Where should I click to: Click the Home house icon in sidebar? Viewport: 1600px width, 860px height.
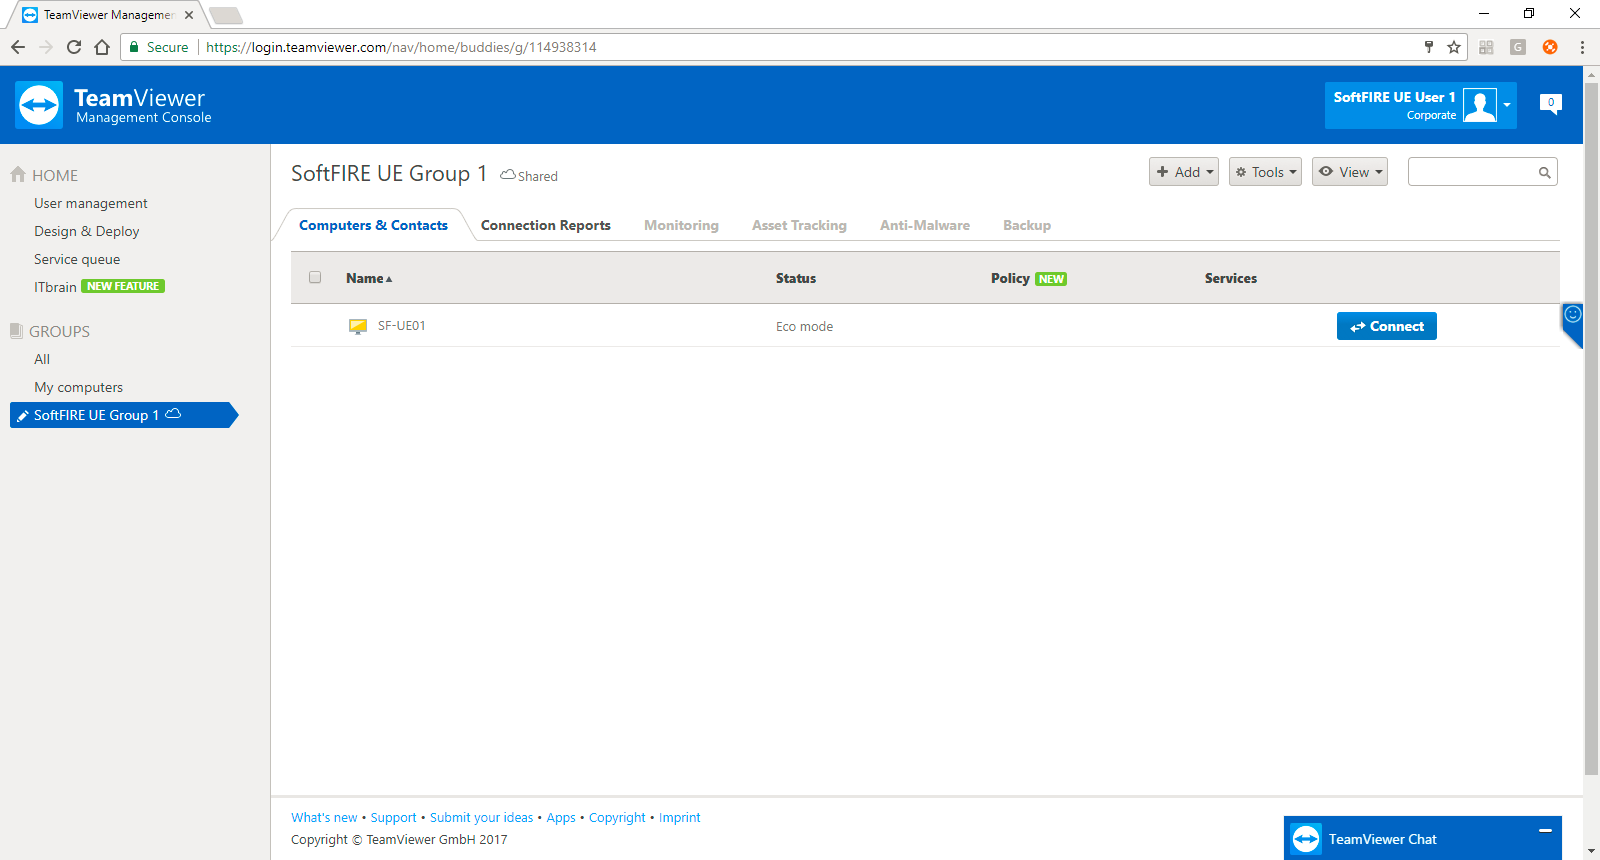pyautogui.click(x=18, y=174)
